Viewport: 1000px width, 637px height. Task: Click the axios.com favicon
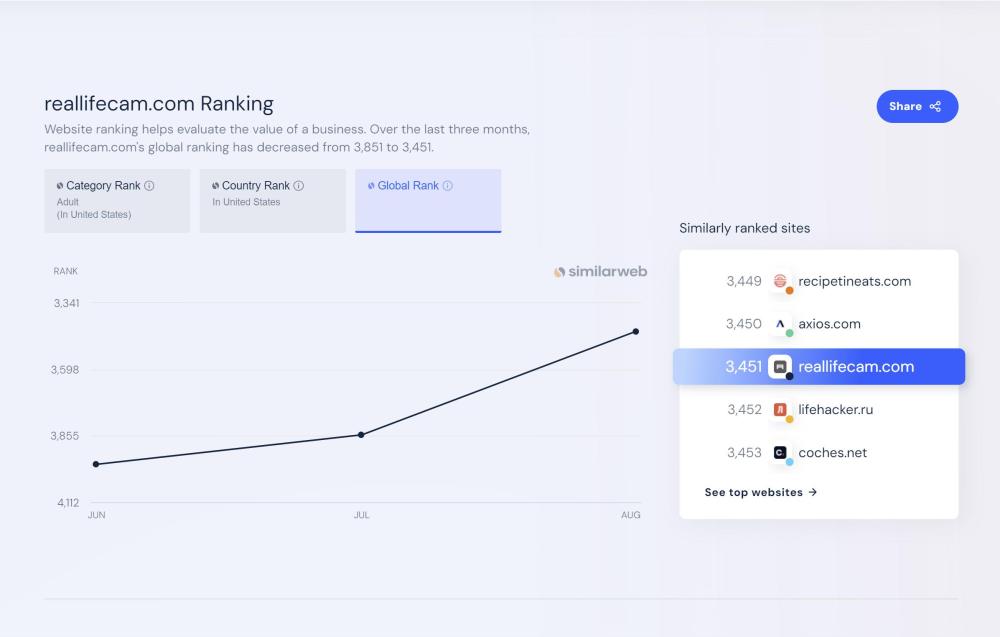781,324
